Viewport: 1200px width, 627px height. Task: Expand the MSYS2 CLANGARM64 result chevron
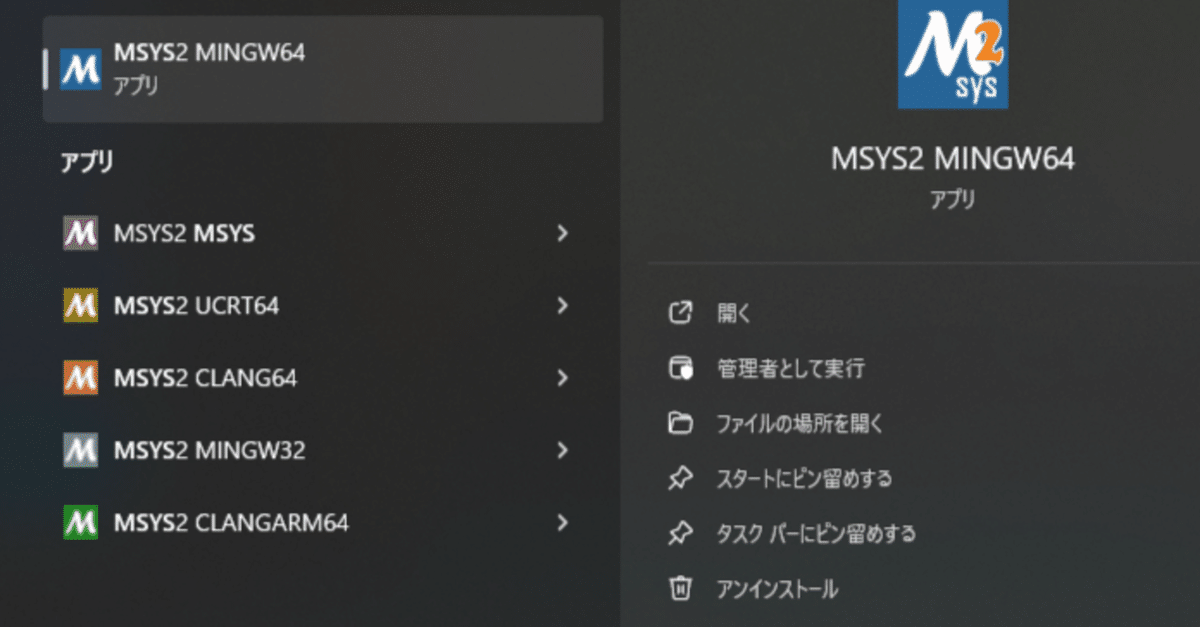(563, 522)
